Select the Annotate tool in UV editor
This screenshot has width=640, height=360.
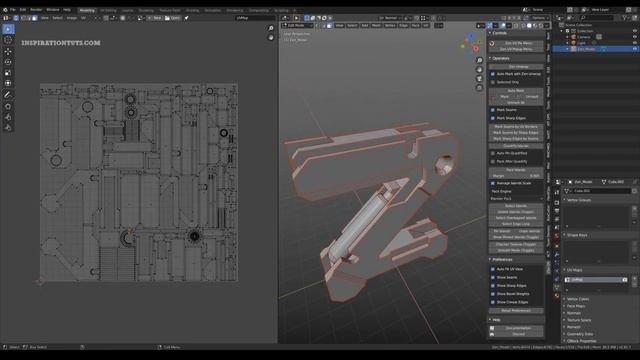pyautogui.click(x=8, y=95)
